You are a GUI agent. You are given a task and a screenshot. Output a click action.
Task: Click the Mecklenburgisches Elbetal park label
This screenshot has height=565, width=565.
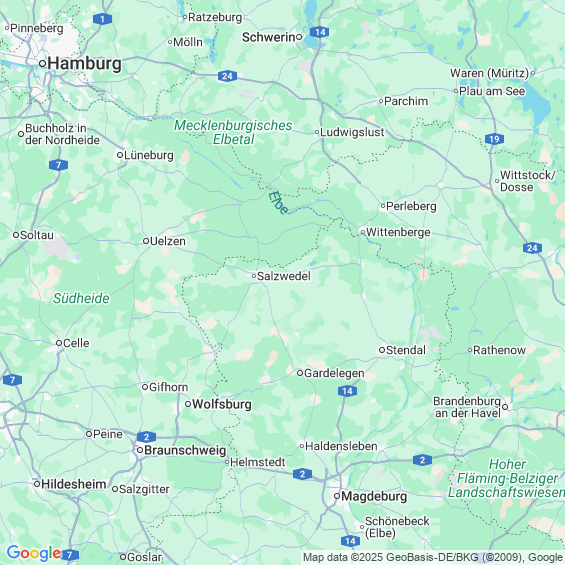[233, 132]
